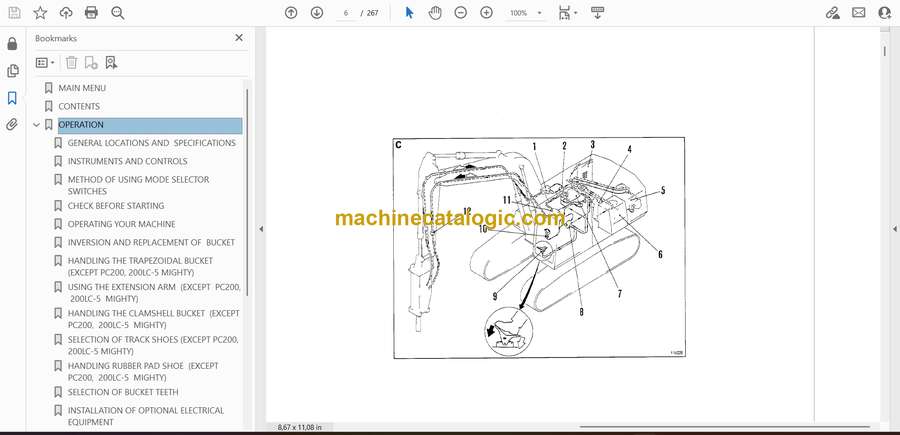Viewport: 900px width, 435px height.
Task: Open CHECK BEFORE STARTING bookmark
Action: (116, 205)
